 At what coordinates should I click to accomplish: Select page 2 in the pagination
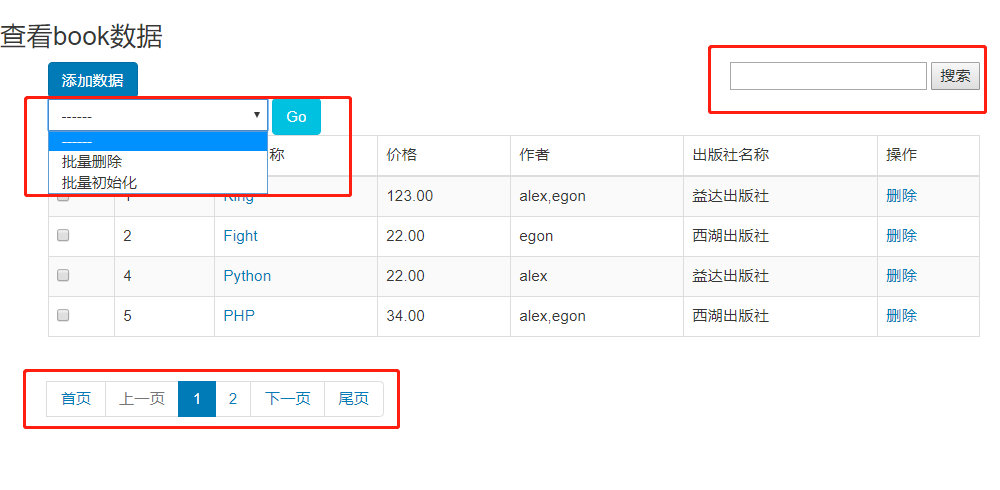[233, 399]
